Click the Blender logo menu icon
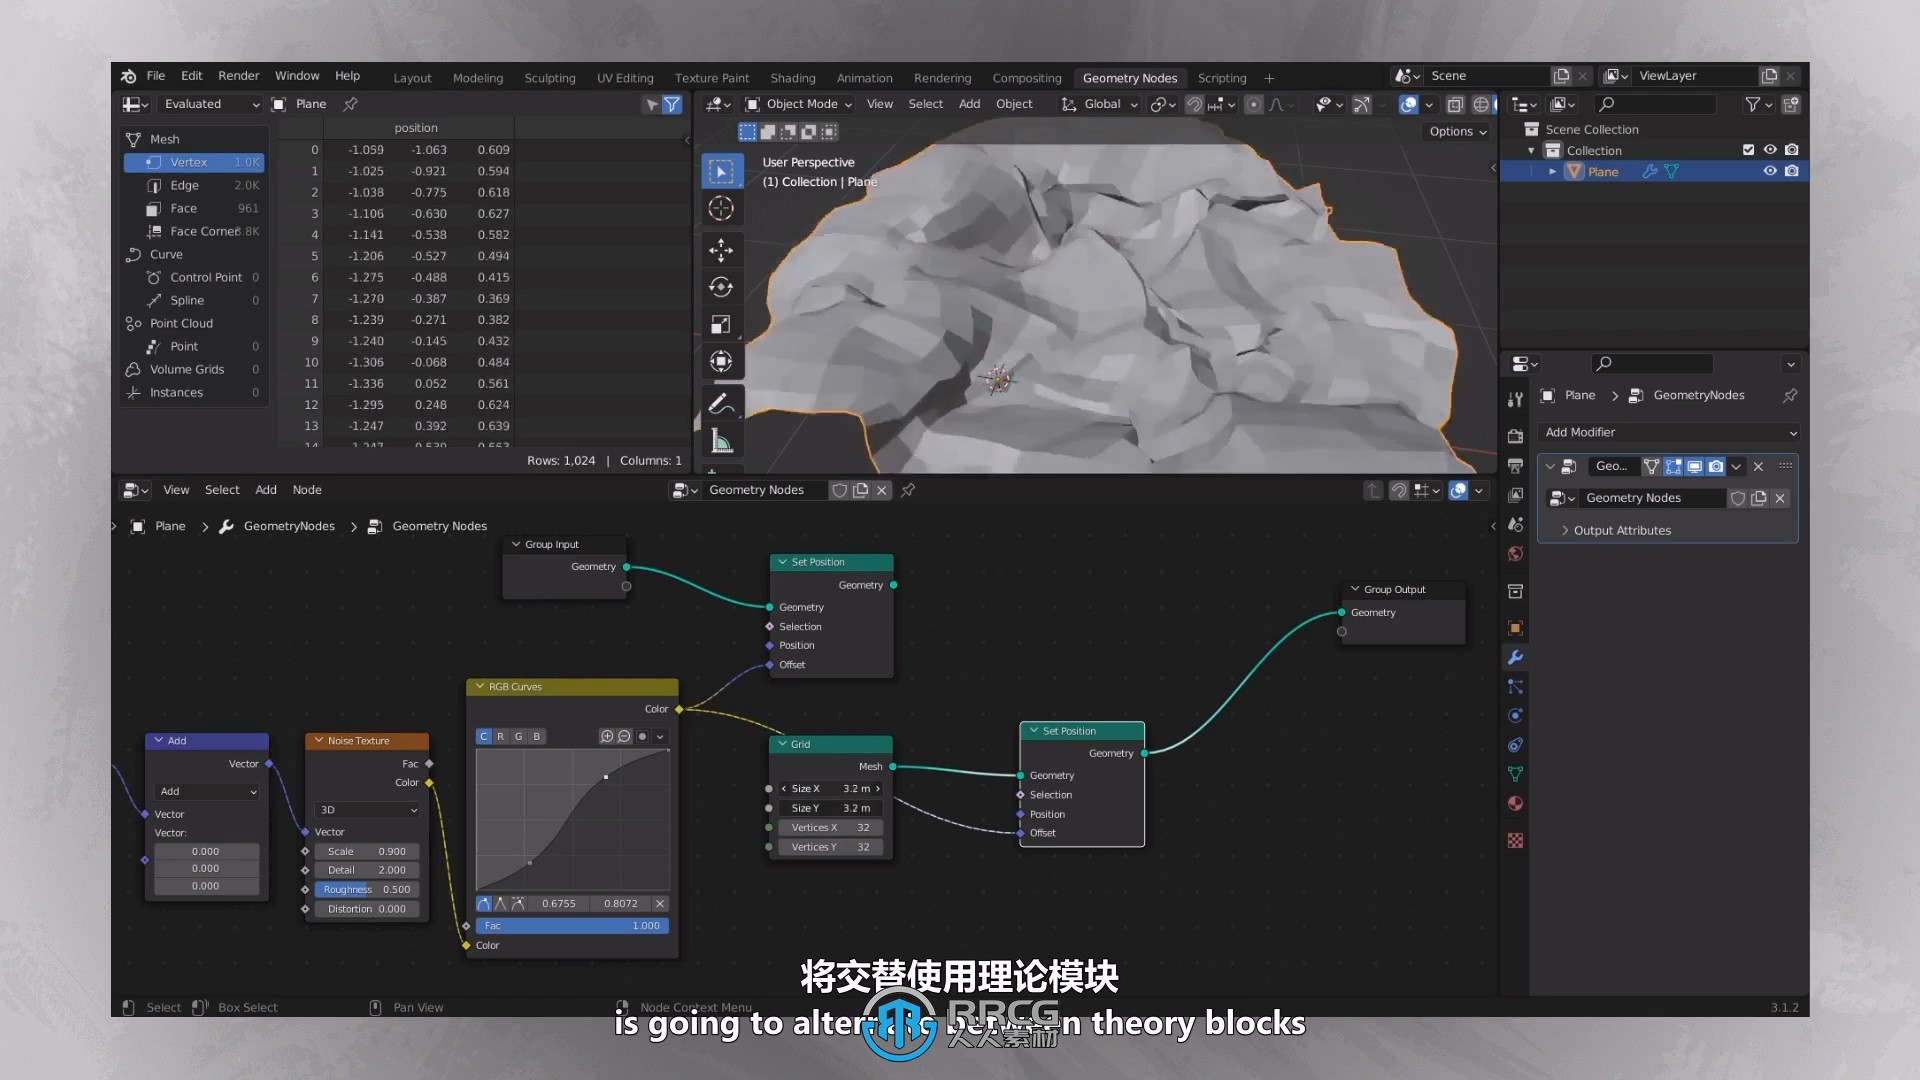The height and width of the screenshot is (1080, 1920). [x=129, y=76]
